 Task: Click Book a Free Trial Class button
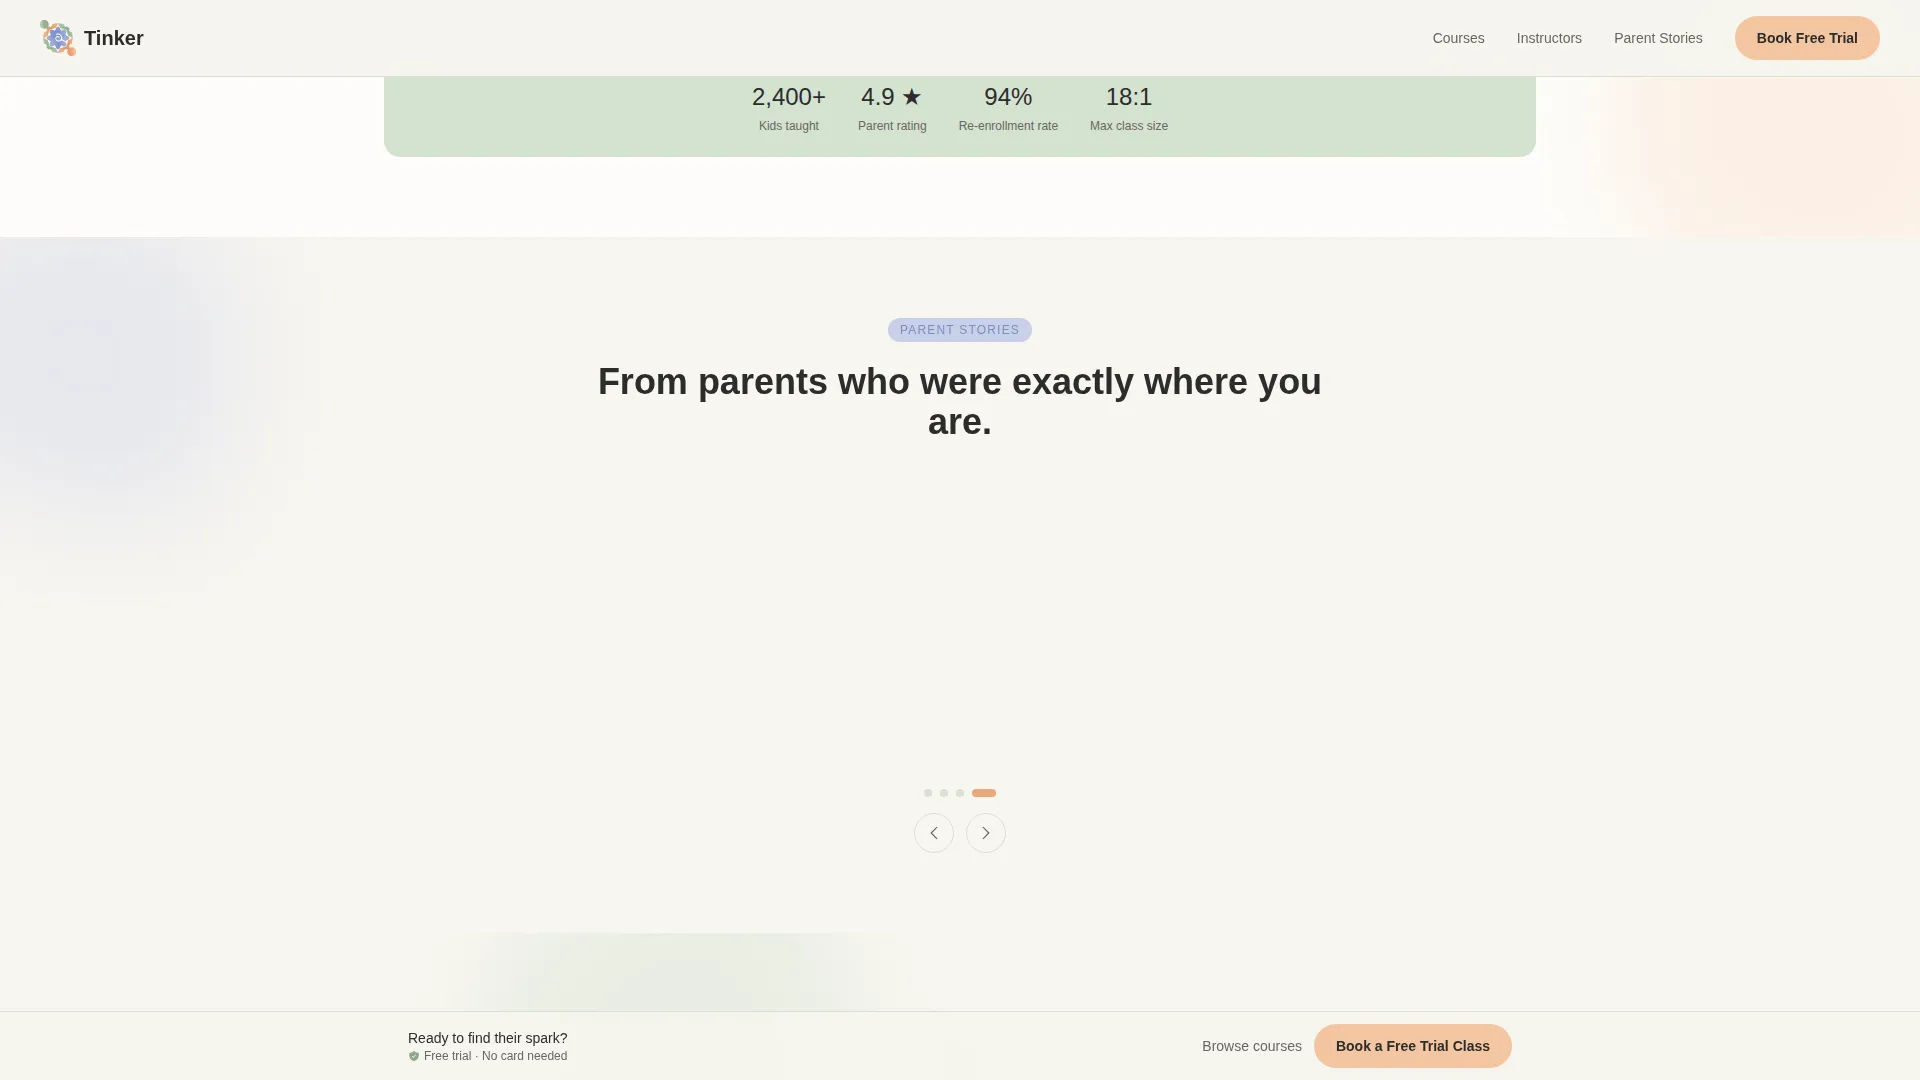tap(1413, 1046)
